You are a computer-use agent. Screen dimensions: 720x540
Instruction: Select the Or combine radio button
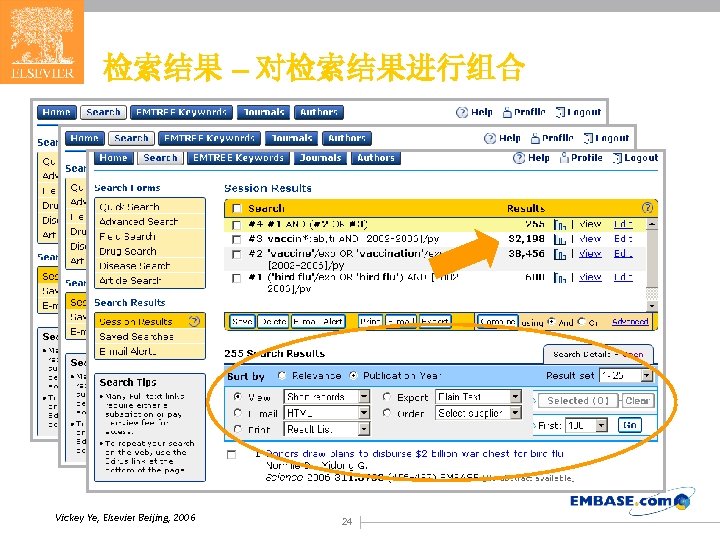click(581, 321)
